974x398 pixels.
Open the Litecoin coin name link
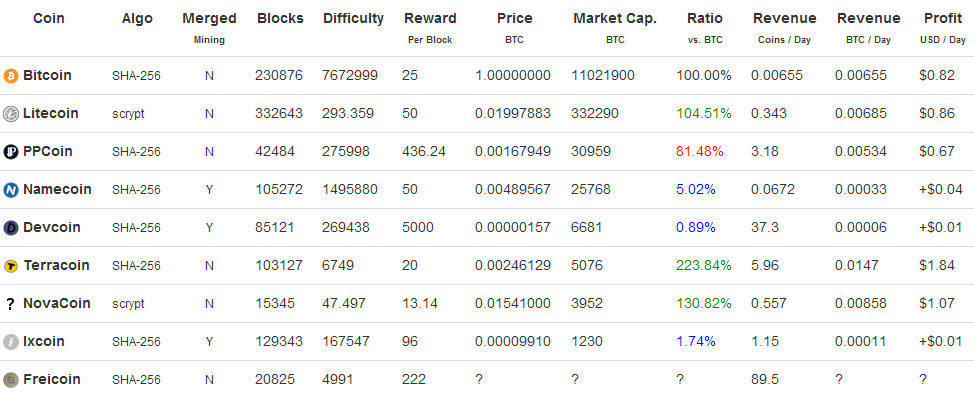(51, 114)
